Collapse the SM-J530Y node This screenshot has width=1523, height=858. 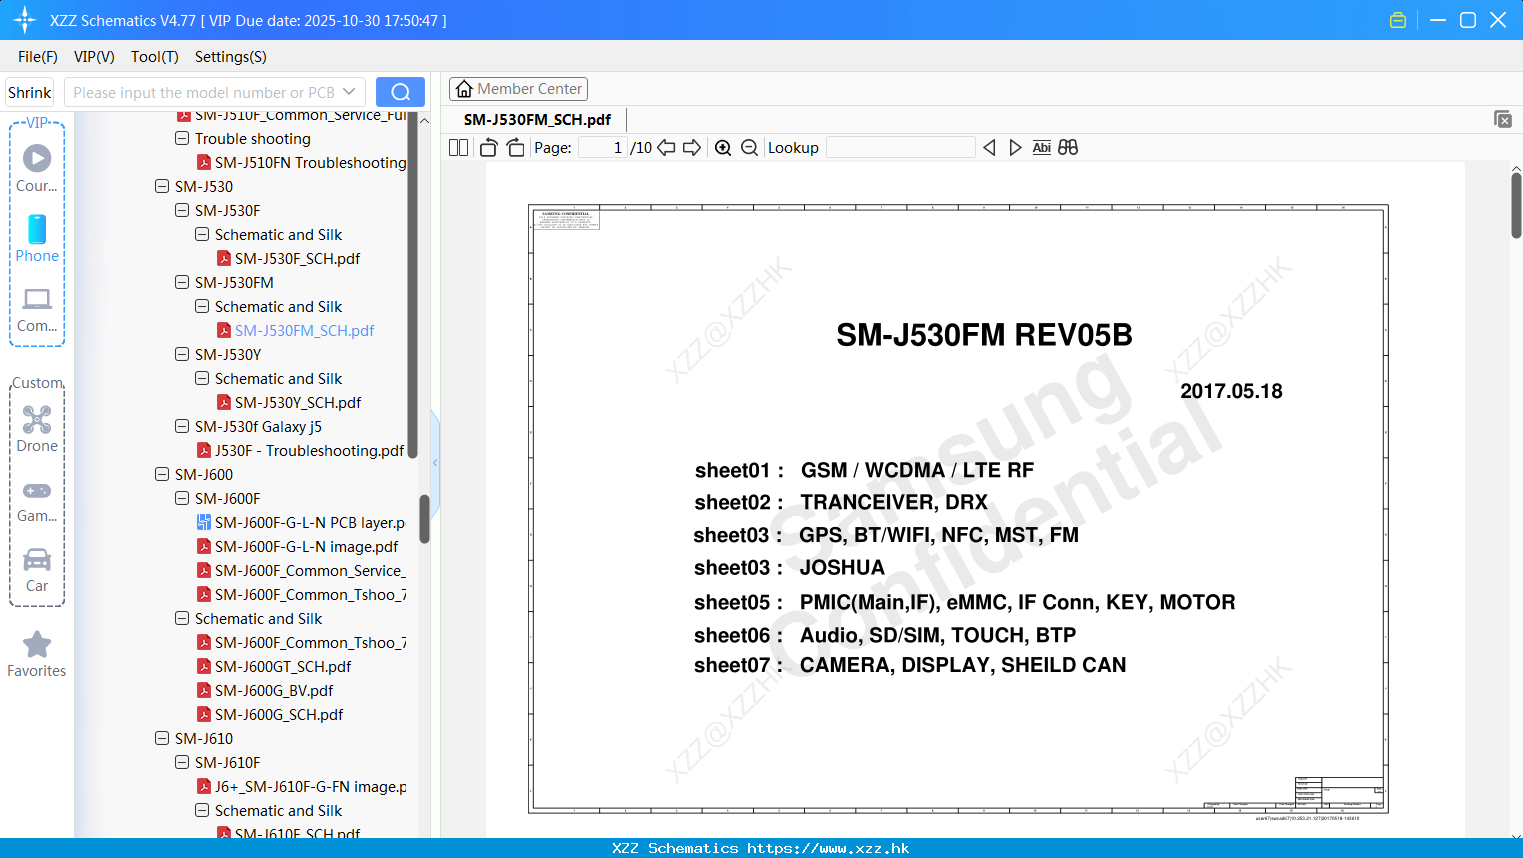(182, 354)
